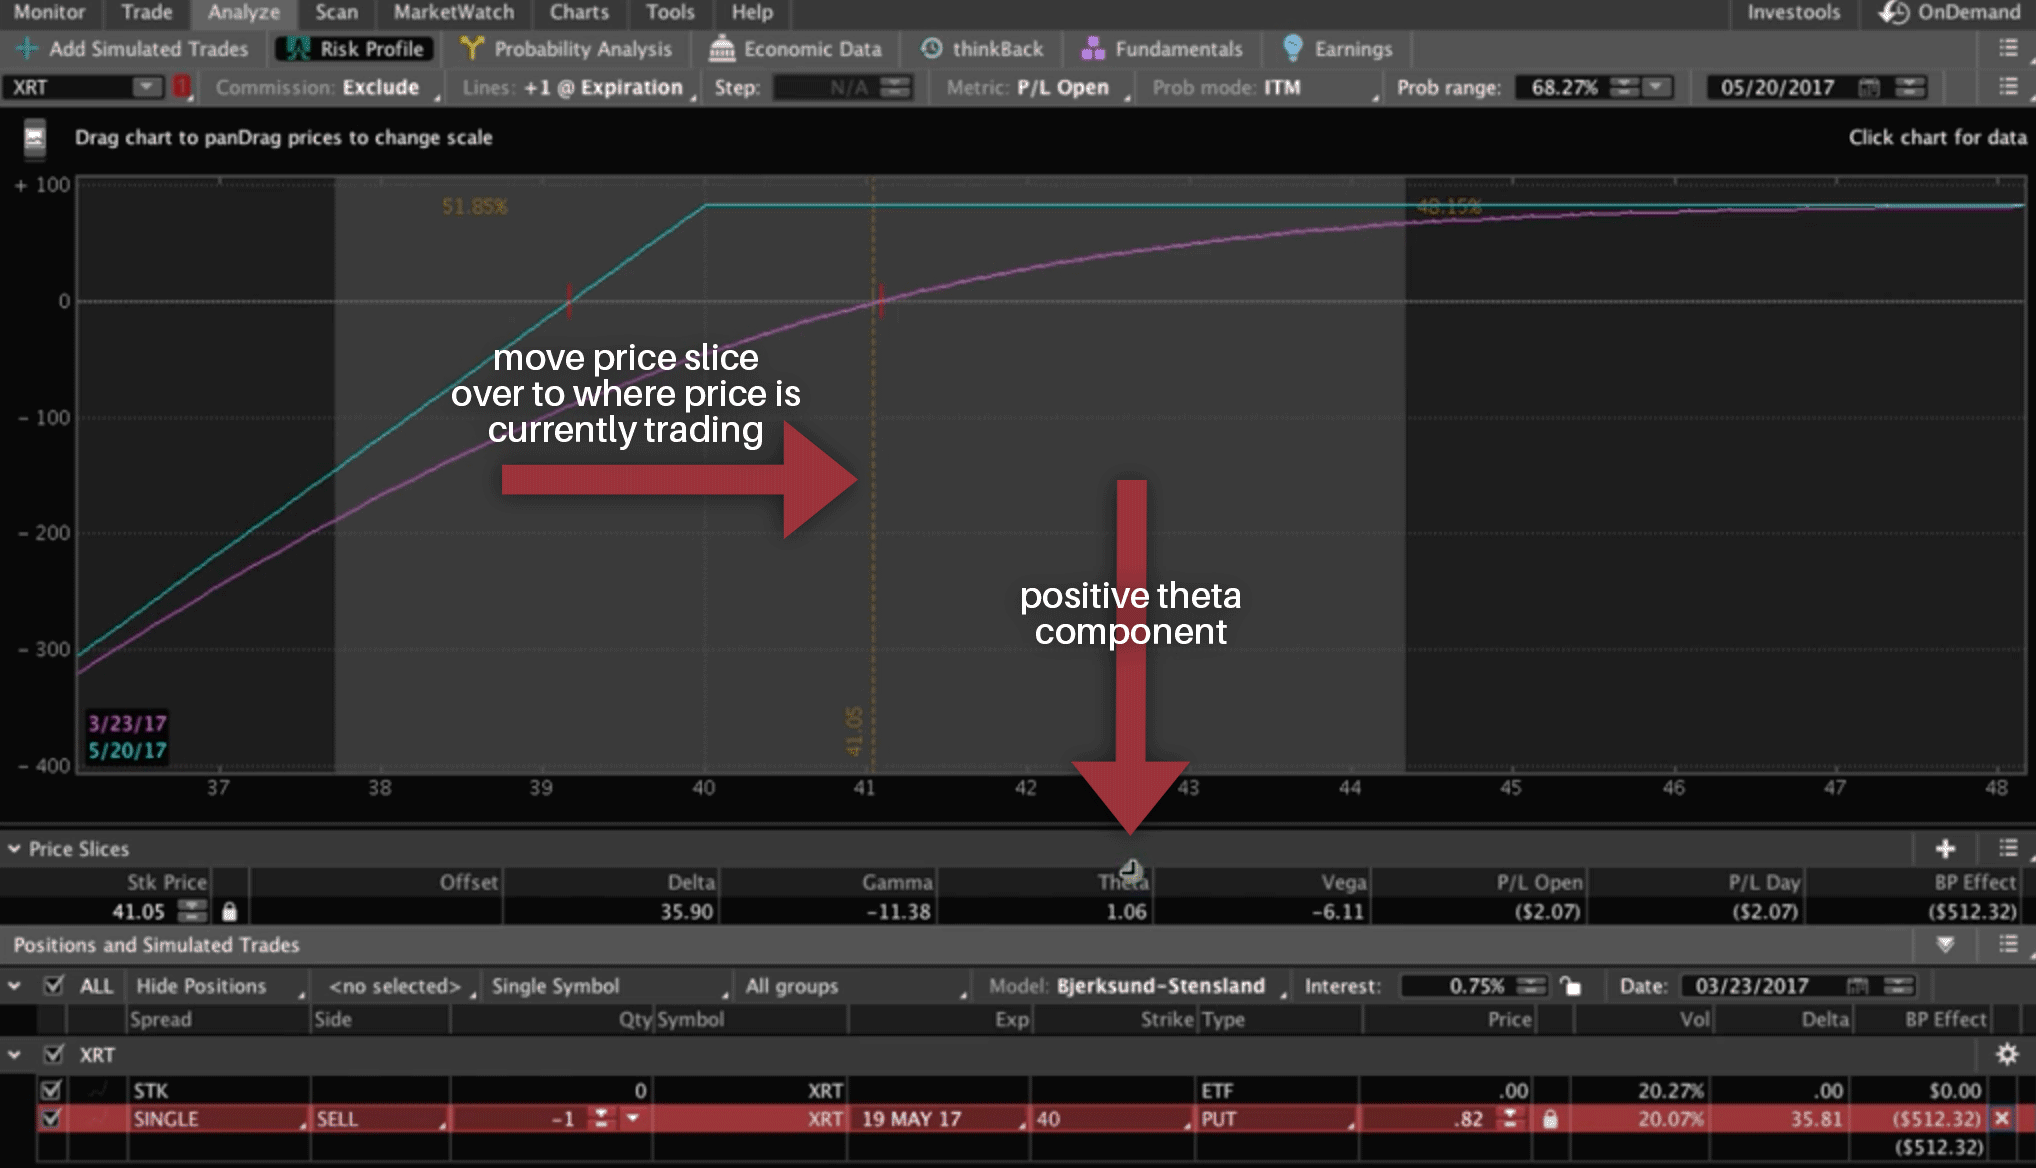Open the Single Symbol dropdown
The height and width of the screenshot is (1168, 2036).
click(x=608, y=986)
